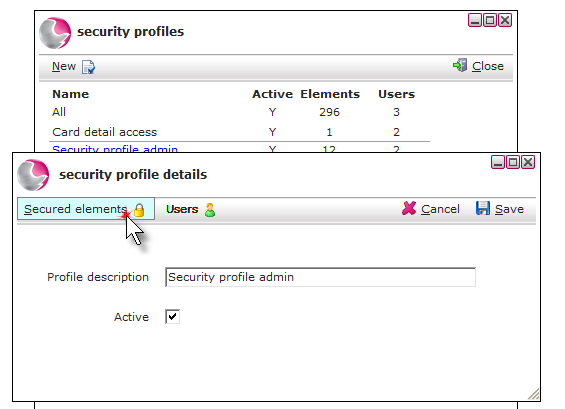Click the green user icon beside Users
Screen dimensions: 565x409
[x=210, y=210]
